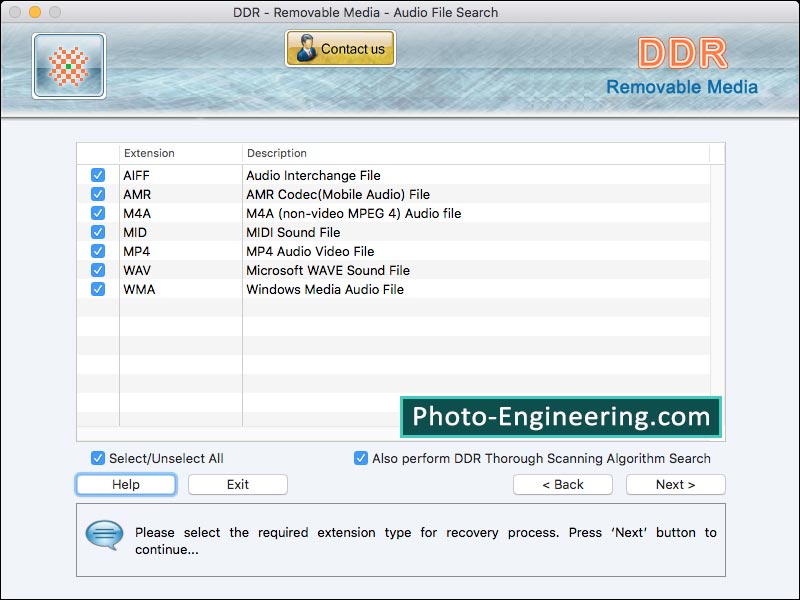Disable the M4A audio file checkbox

97,212
